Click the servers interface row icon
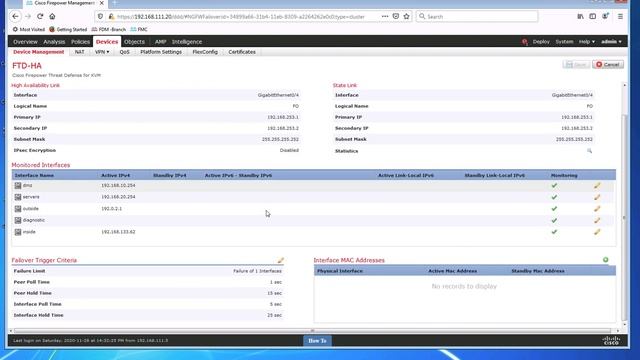This screenshot has height=360, width=640. (x=18, y=197)
